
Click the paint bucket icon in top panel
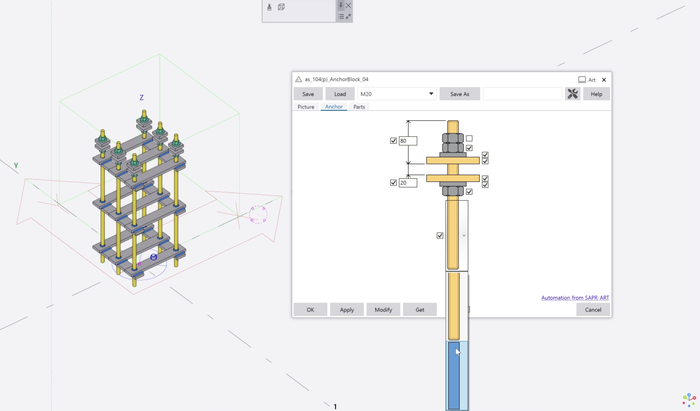pos(269,7)
